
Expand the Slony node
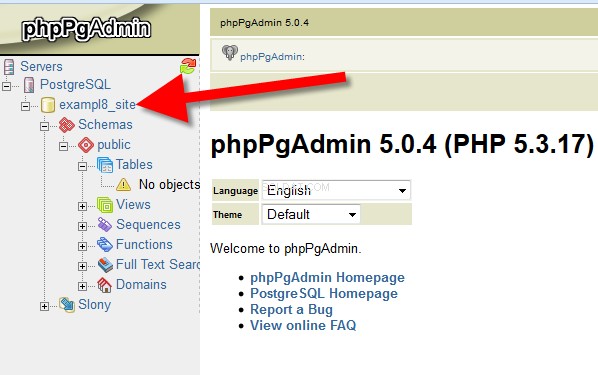tap(45, 306)
